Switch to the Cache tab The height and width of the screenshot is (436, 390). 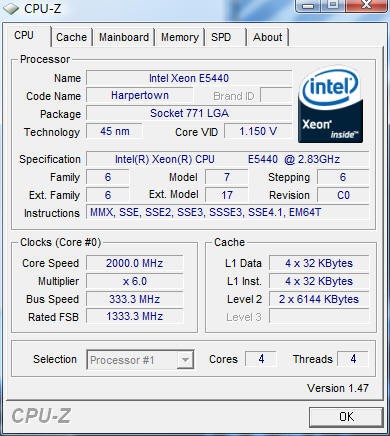[71, 37]
